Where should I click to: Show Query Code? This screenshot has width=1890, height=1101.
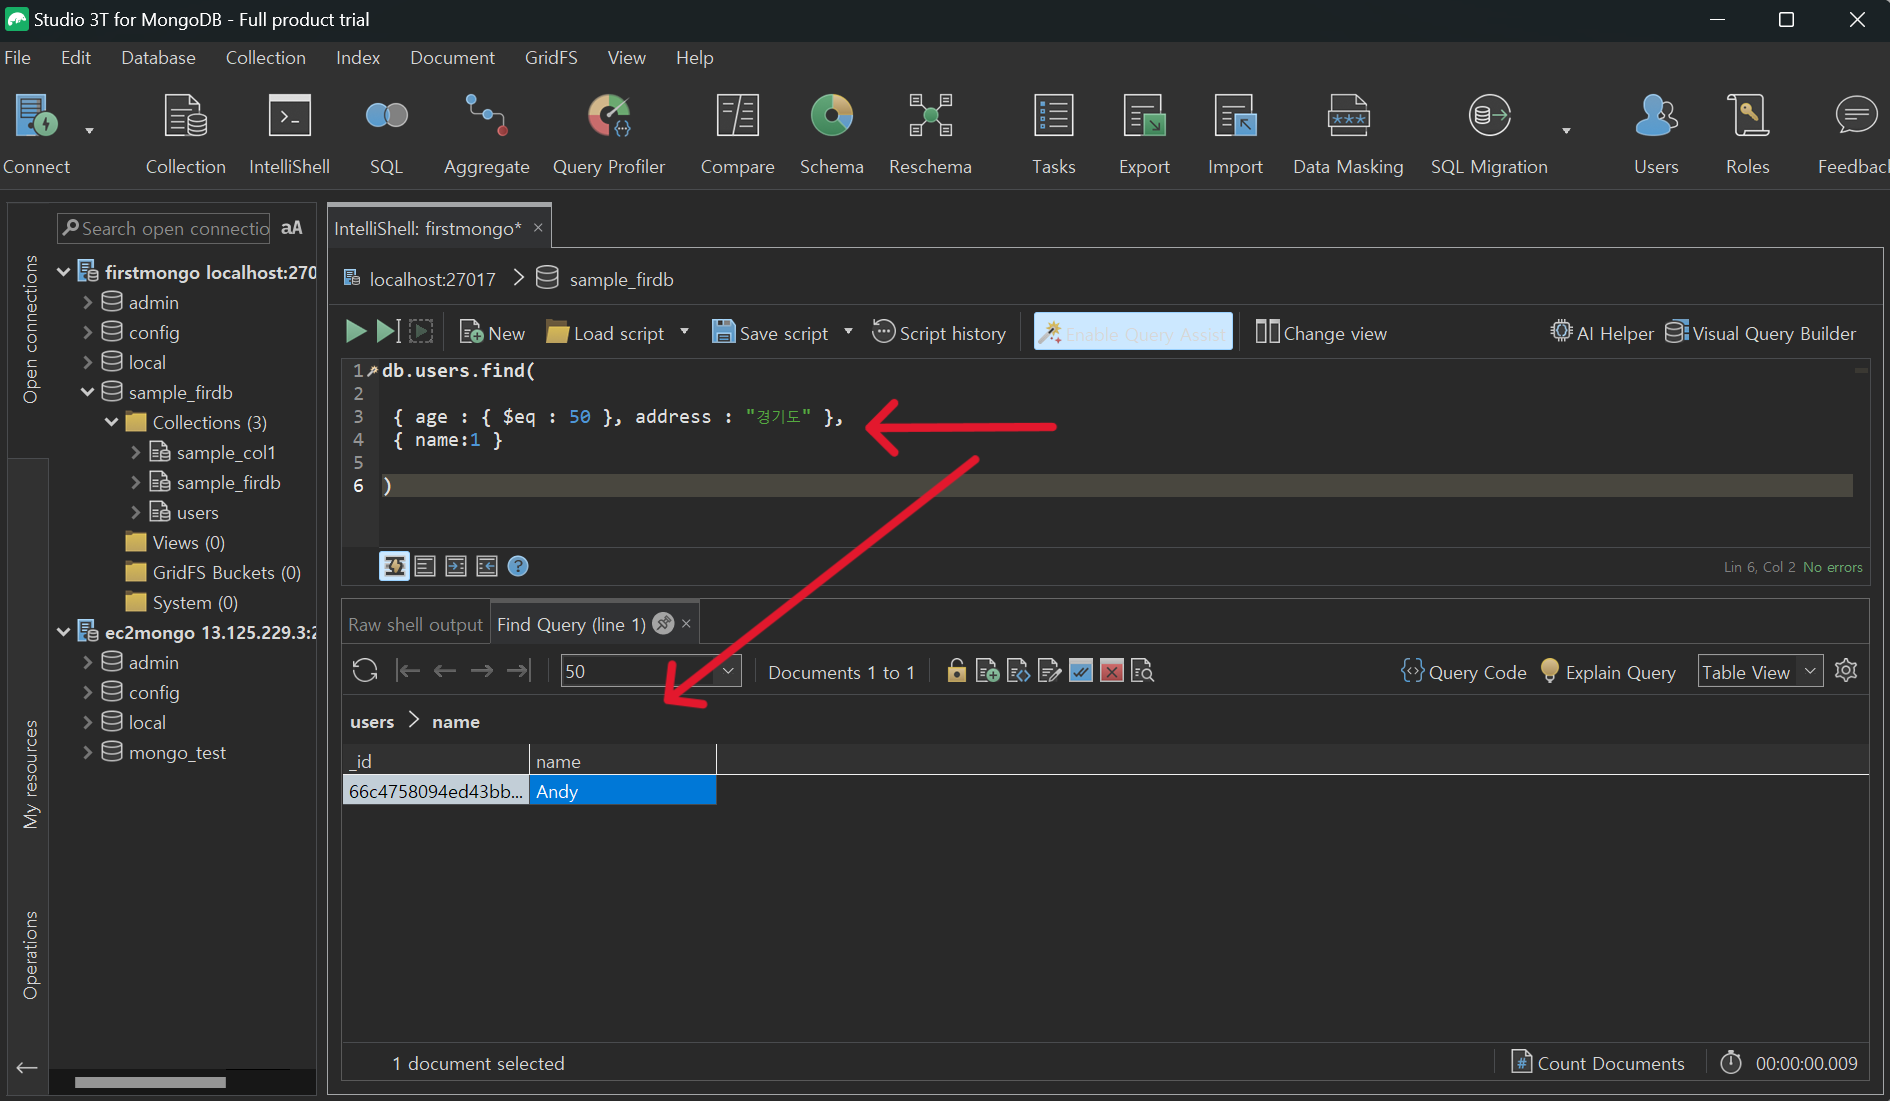click(x=1464, y=672)
